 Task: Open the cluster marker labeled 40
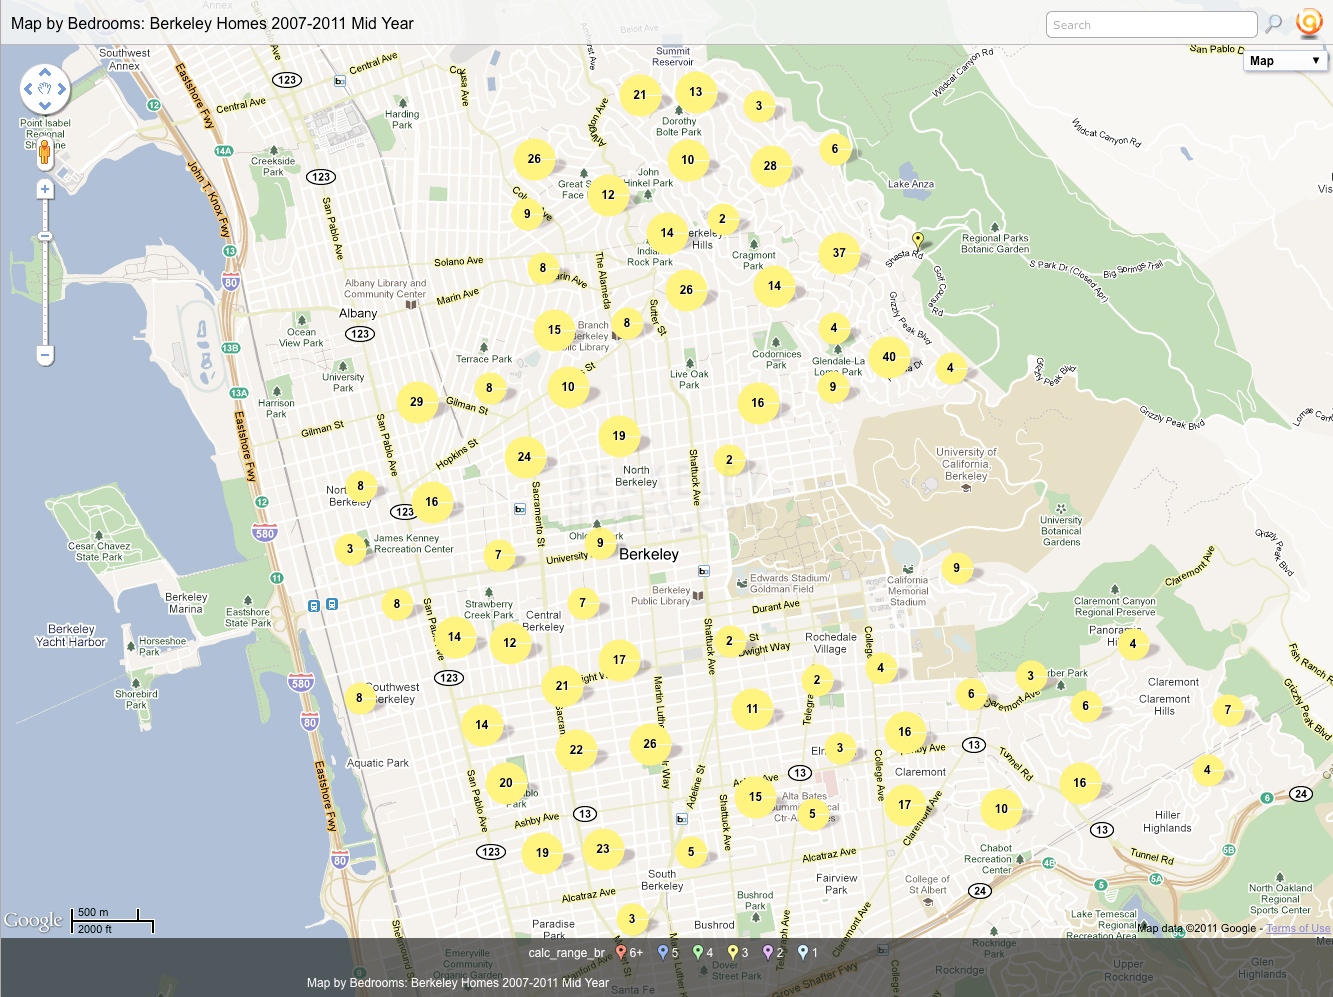pyautogui.click(x=889, y=357)
